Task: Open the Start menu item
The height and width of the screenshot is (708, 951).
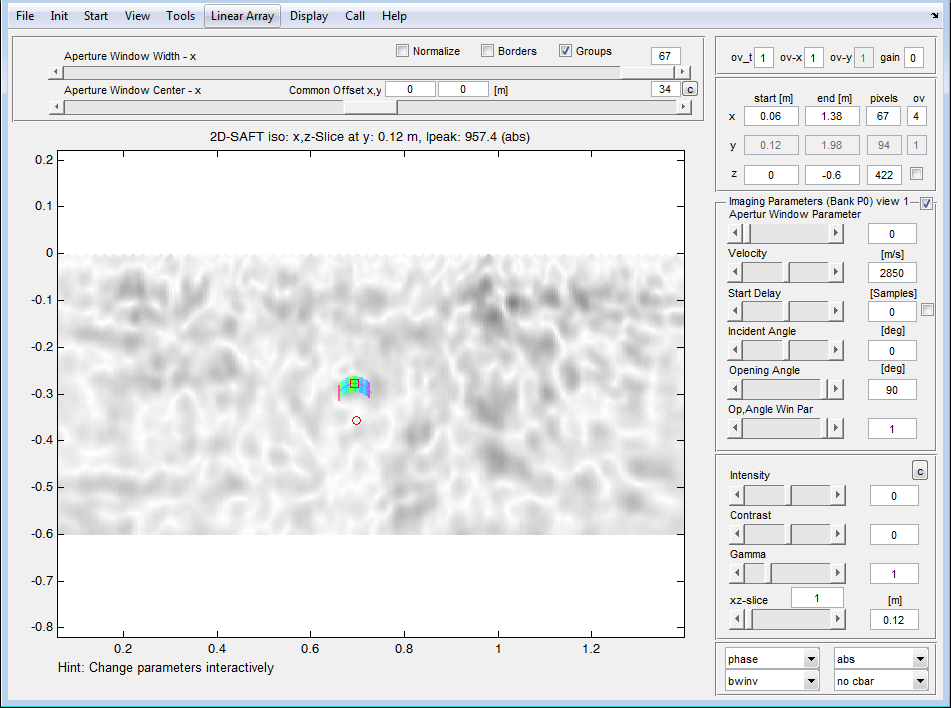Action: click(96, 16)
